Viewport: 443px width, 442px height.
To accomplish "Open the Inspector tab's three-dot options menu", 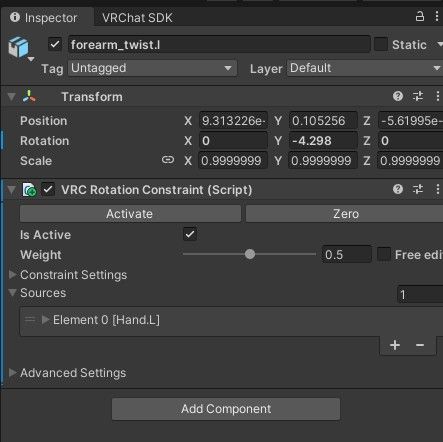I will point(437,16).
